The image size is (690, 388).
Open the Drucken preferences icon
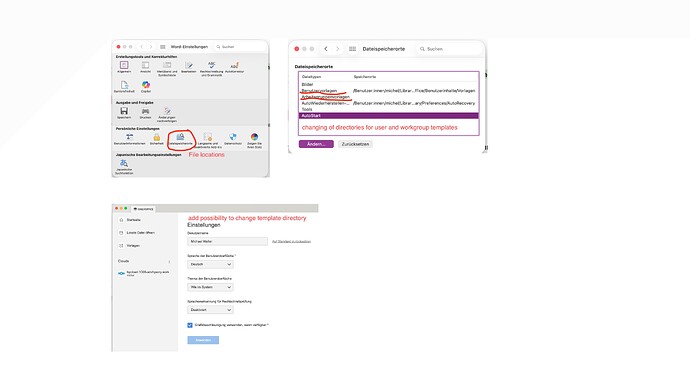click(145, 113)
